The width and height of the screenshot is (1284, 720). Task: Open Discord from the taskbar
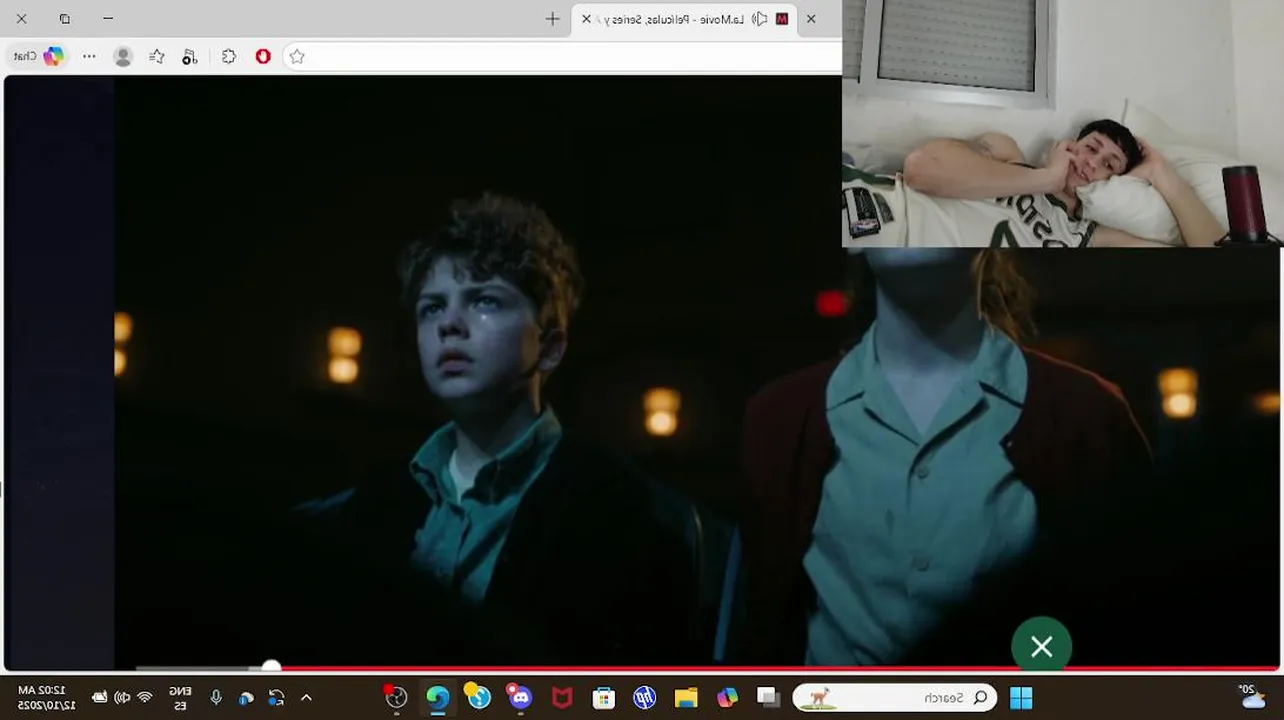coord(519,696)
